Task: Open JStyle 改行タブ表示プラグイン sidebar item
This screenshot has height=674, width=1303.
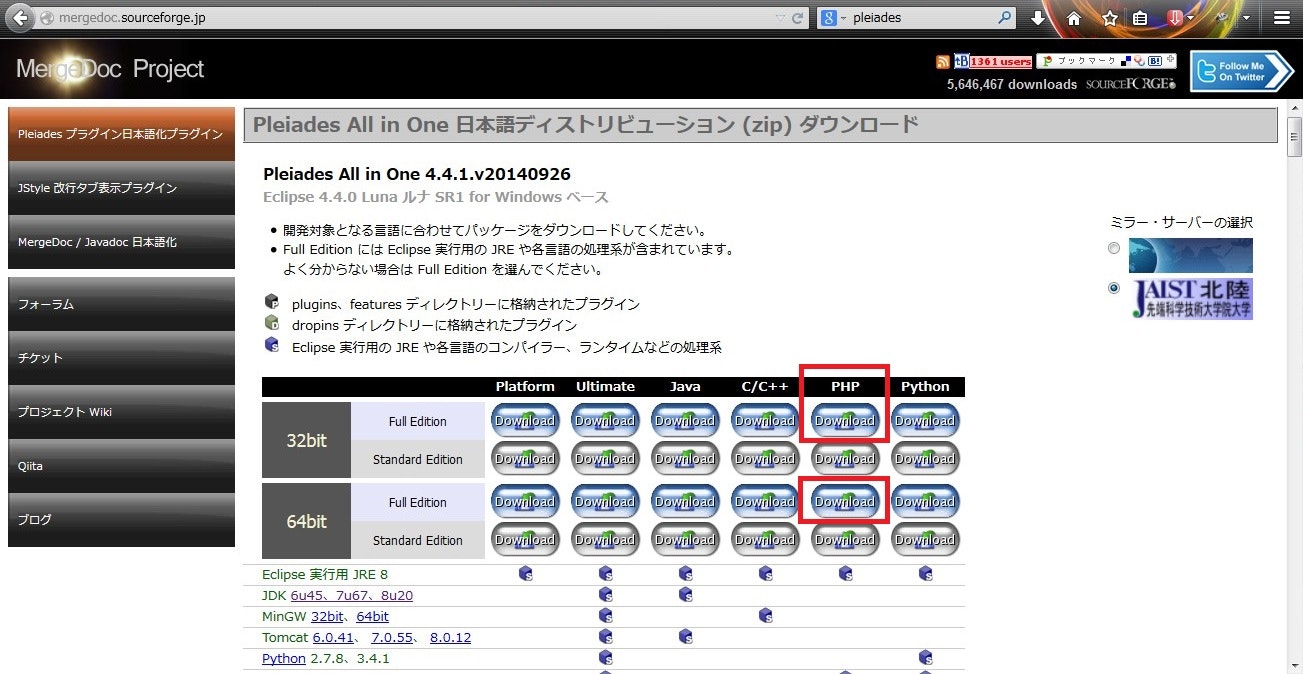Action: (121, 188)
